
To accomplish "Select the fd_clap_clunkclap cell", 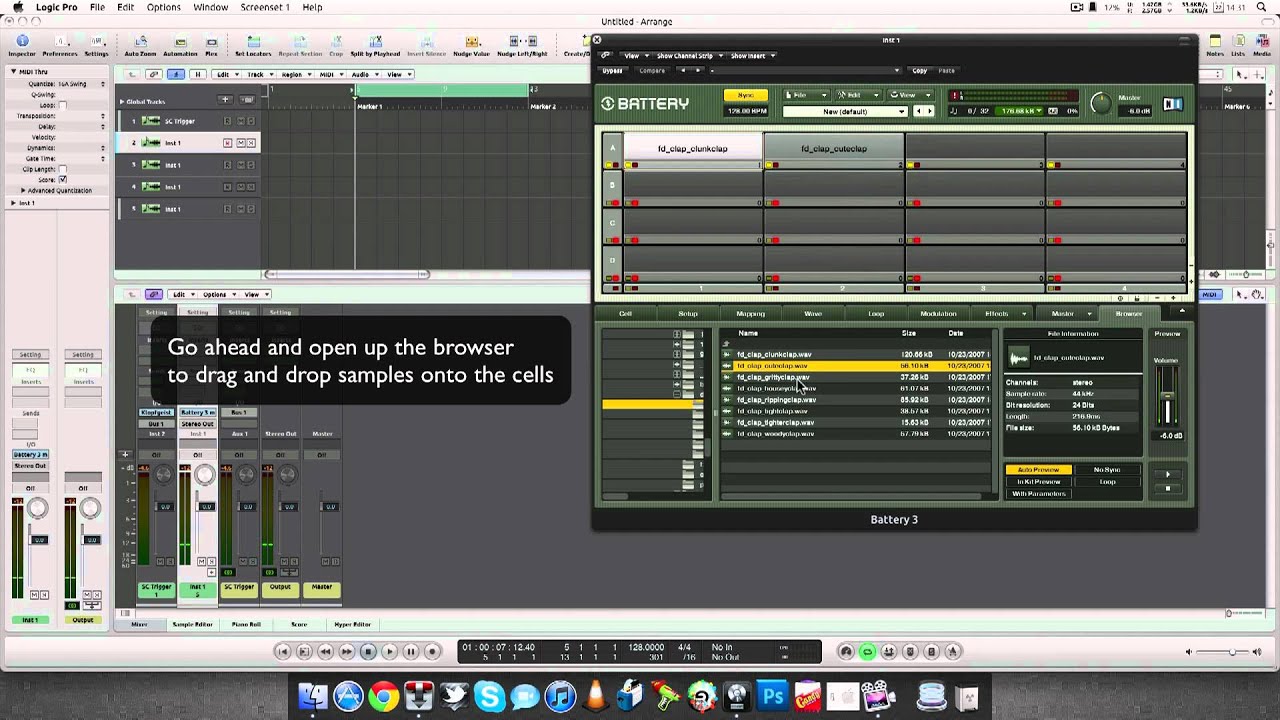I will coord(692,149).
